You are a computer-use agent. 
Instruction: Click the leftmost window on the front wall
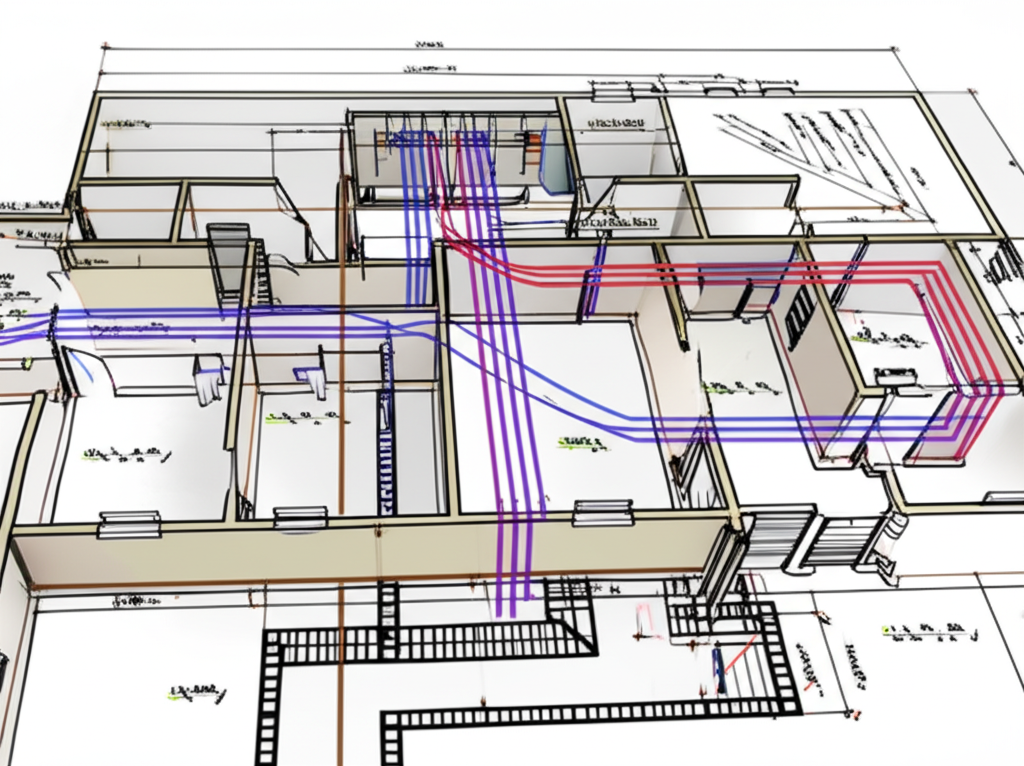pos(129,523)
